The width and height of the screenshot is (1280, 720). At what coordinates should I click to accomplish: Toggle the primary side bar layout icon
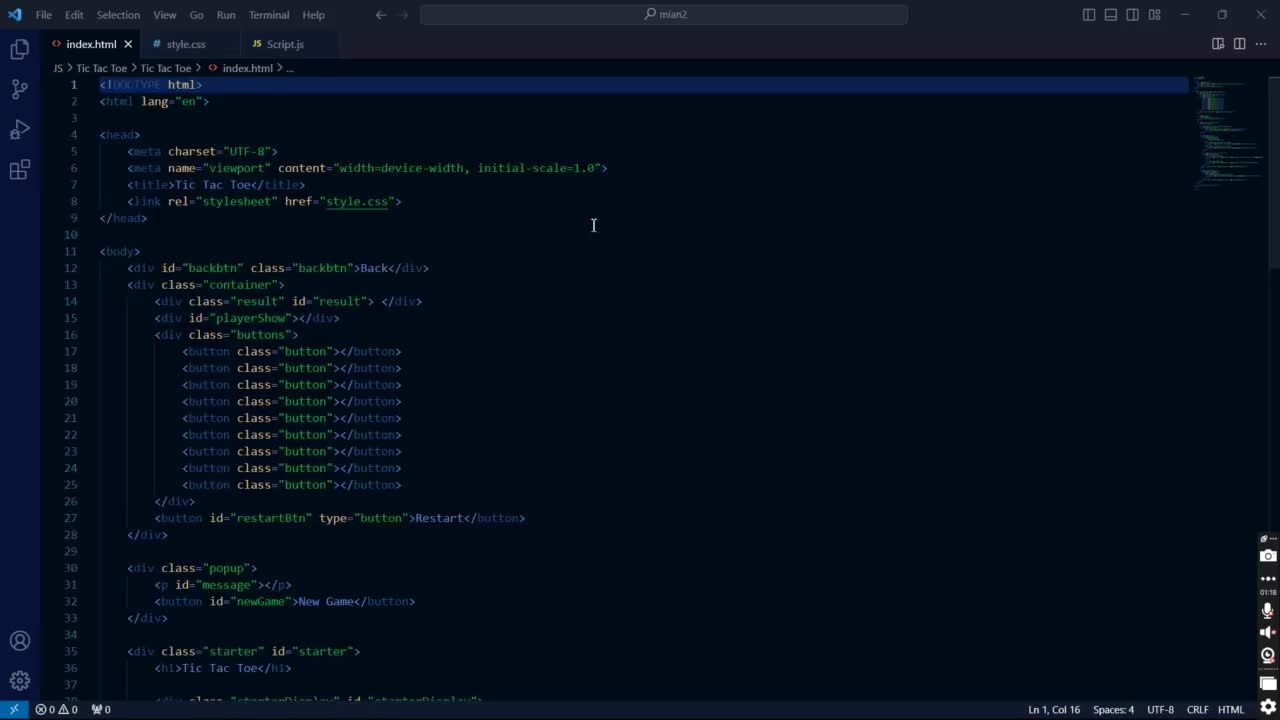click(x=1089, y=15)
